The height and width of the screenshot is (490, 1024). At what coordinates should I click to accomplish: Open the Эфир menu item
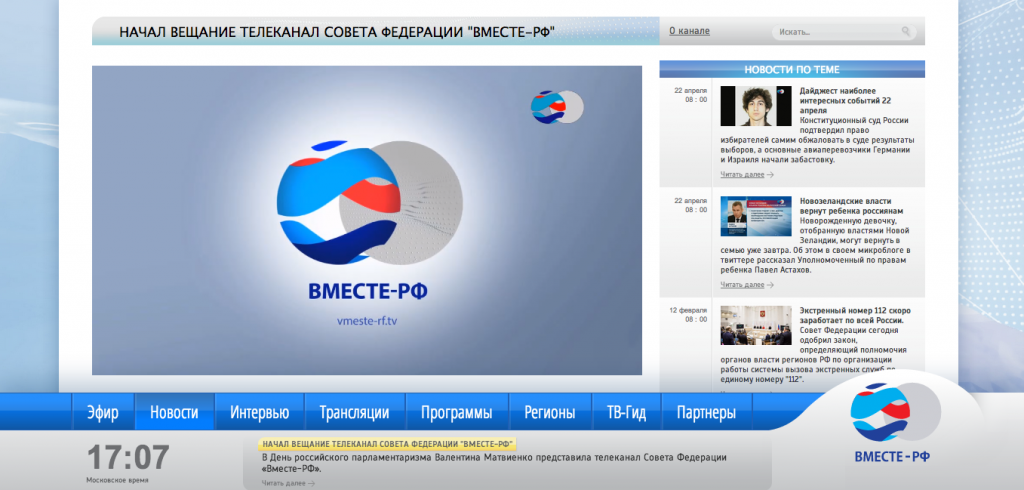103,412
